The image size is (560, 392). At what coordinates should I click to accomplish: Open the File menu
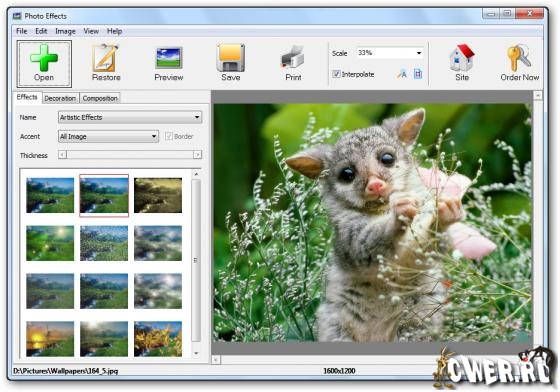[22, 31]
